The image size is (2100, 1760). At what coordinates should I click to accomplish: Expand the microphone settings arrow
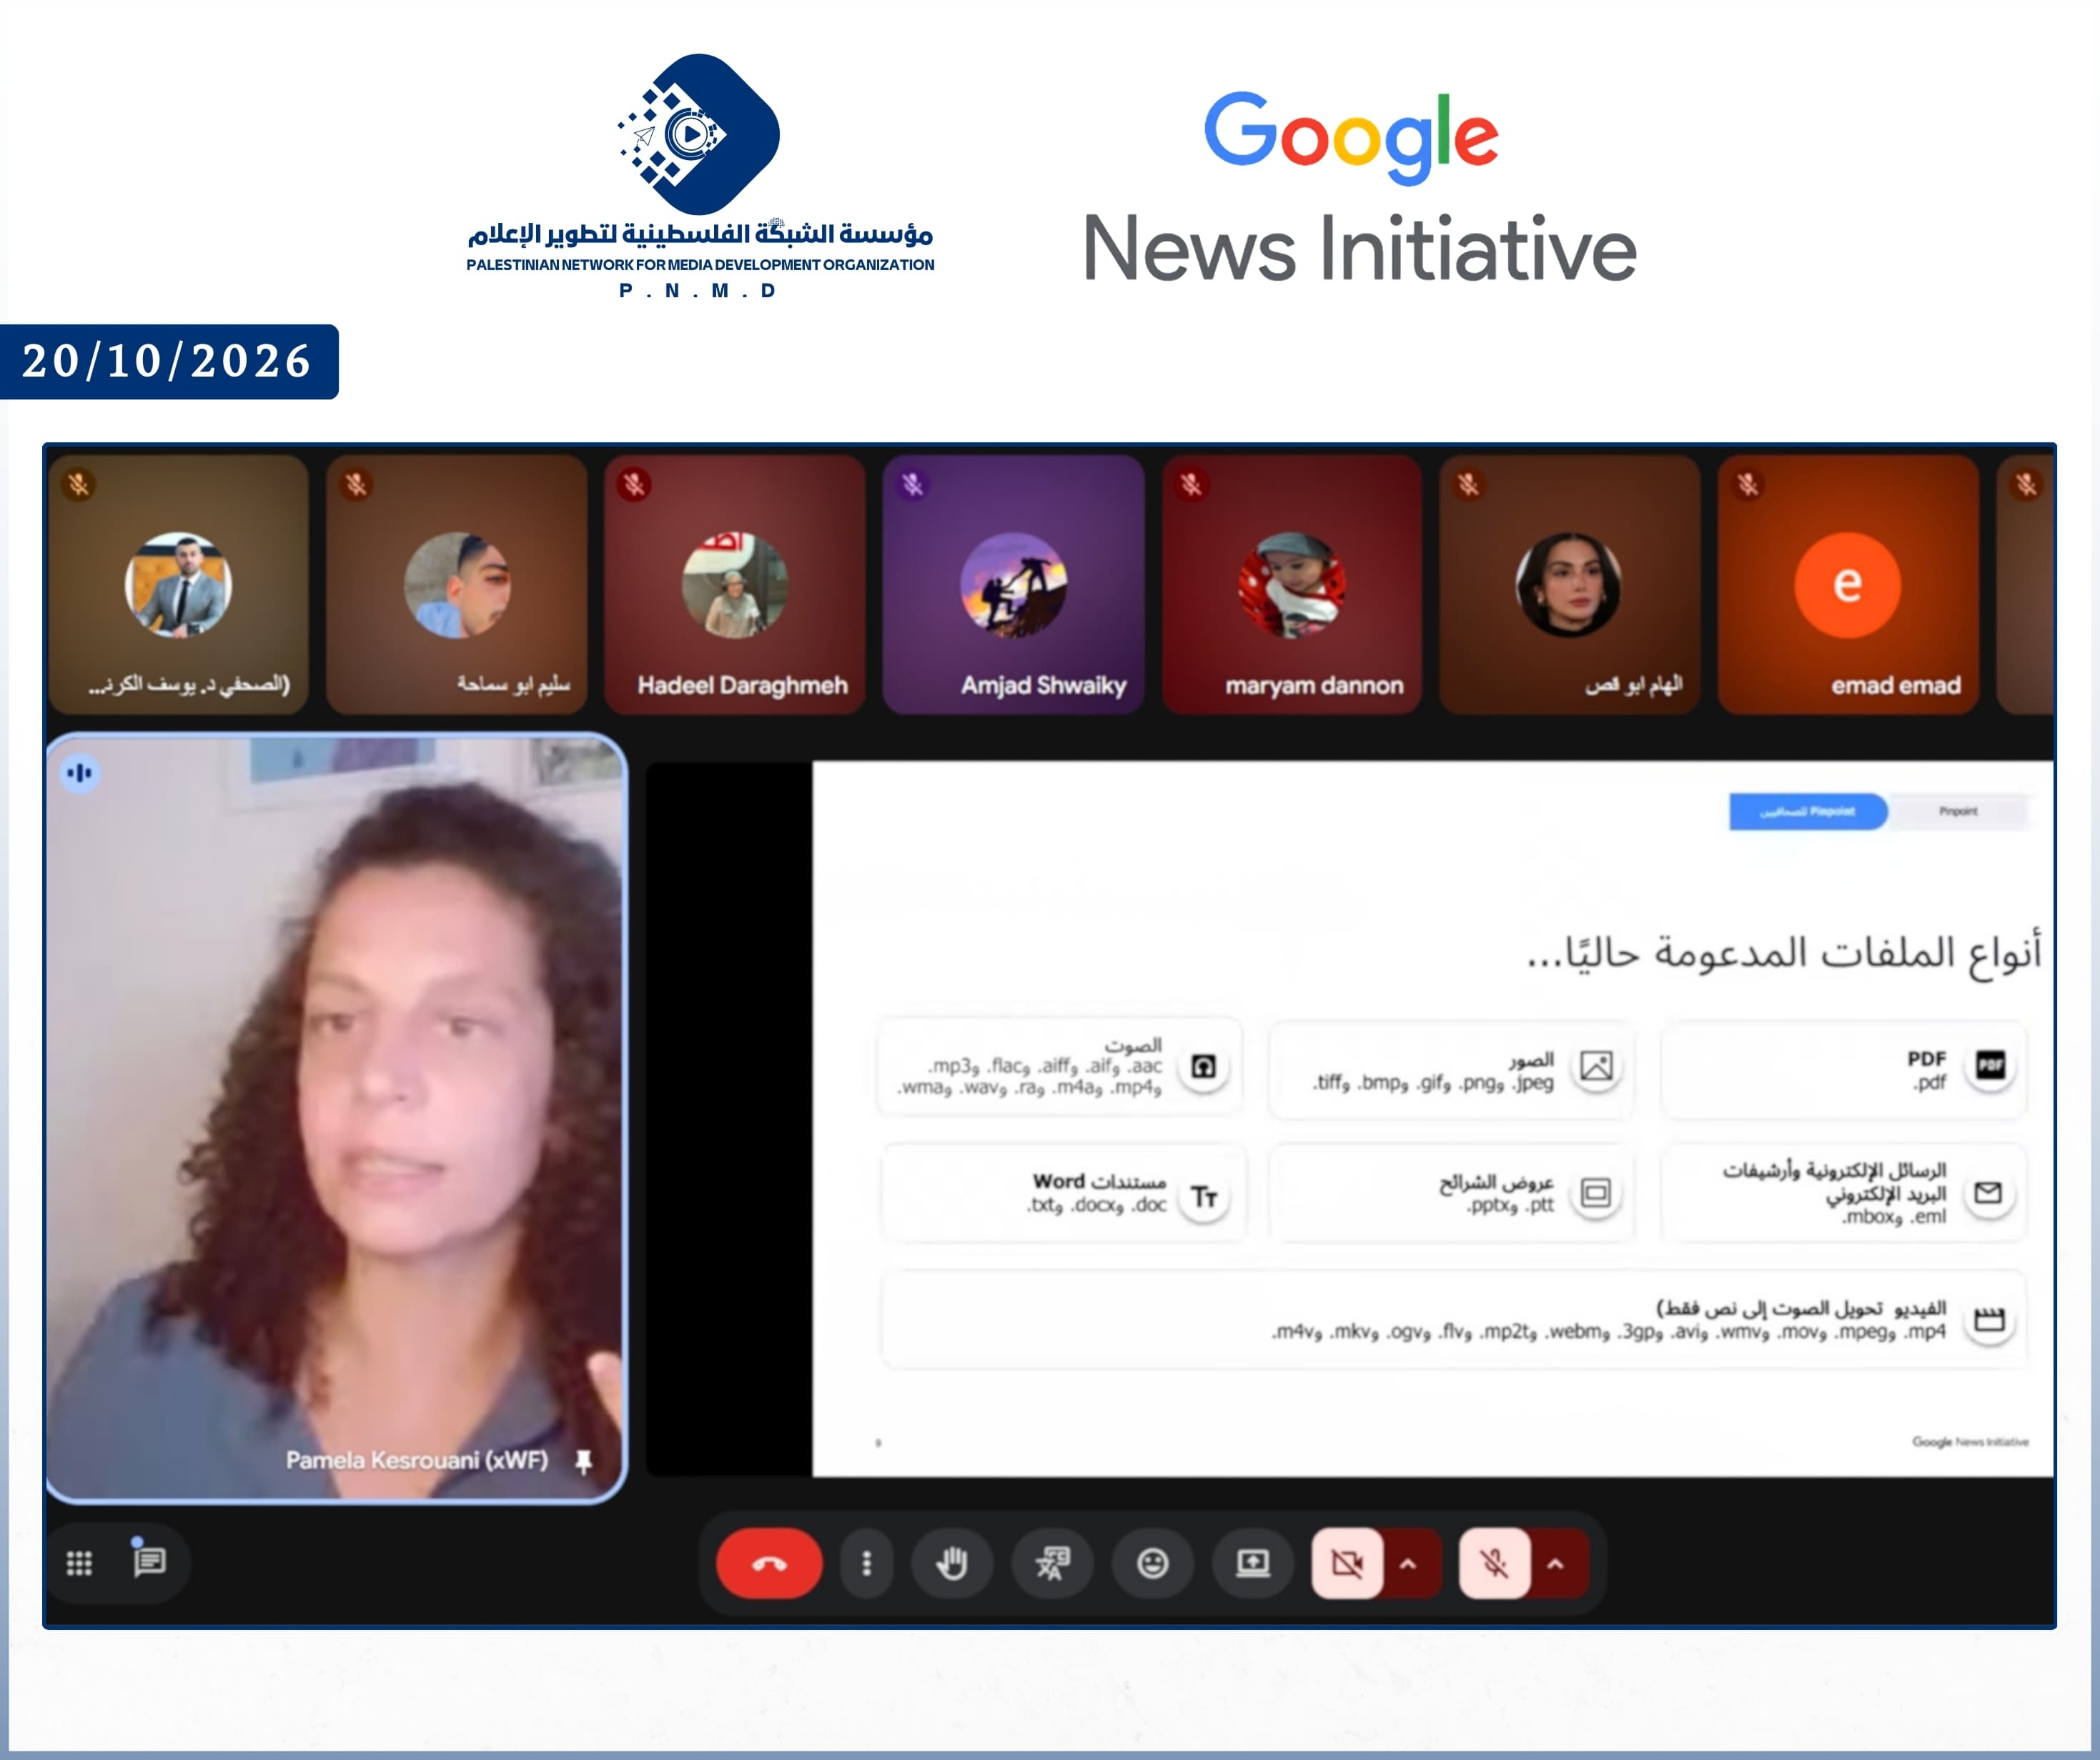(1557, 1564)
